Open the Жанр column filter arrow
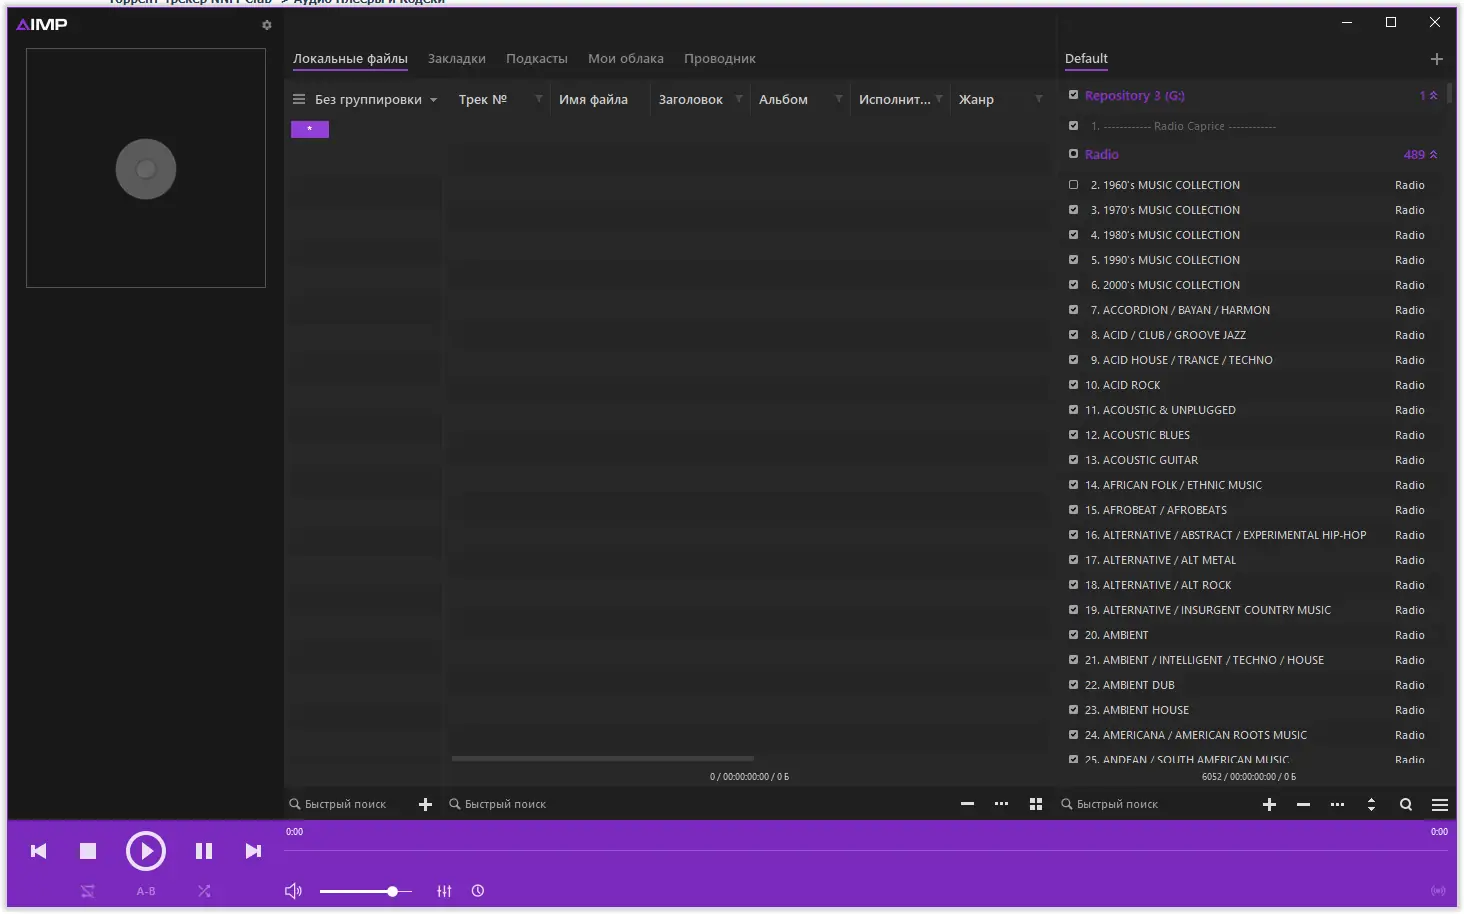Screen dimensions: 1464x914 click(x=1039, y=99)
